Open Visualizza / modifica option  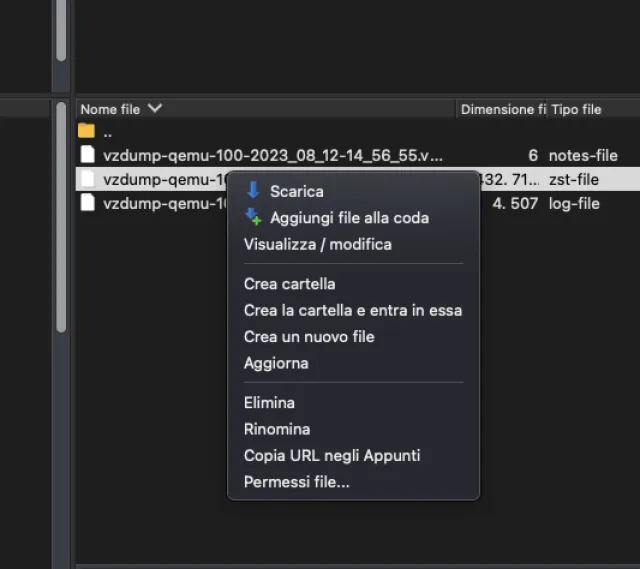coord(318,244)
